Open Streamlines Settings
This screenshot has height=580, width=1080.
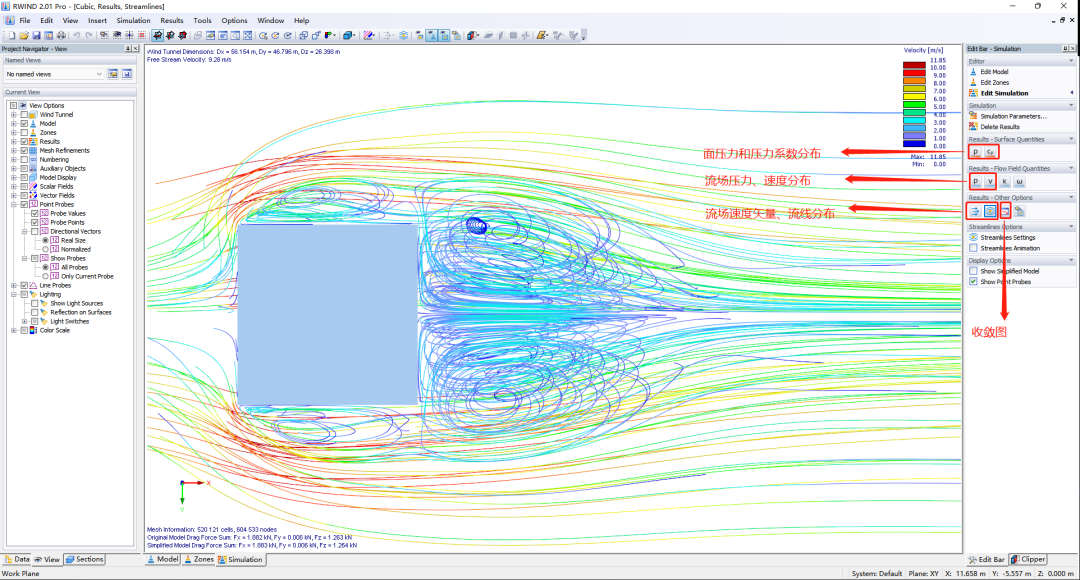tap(1008, 237)
